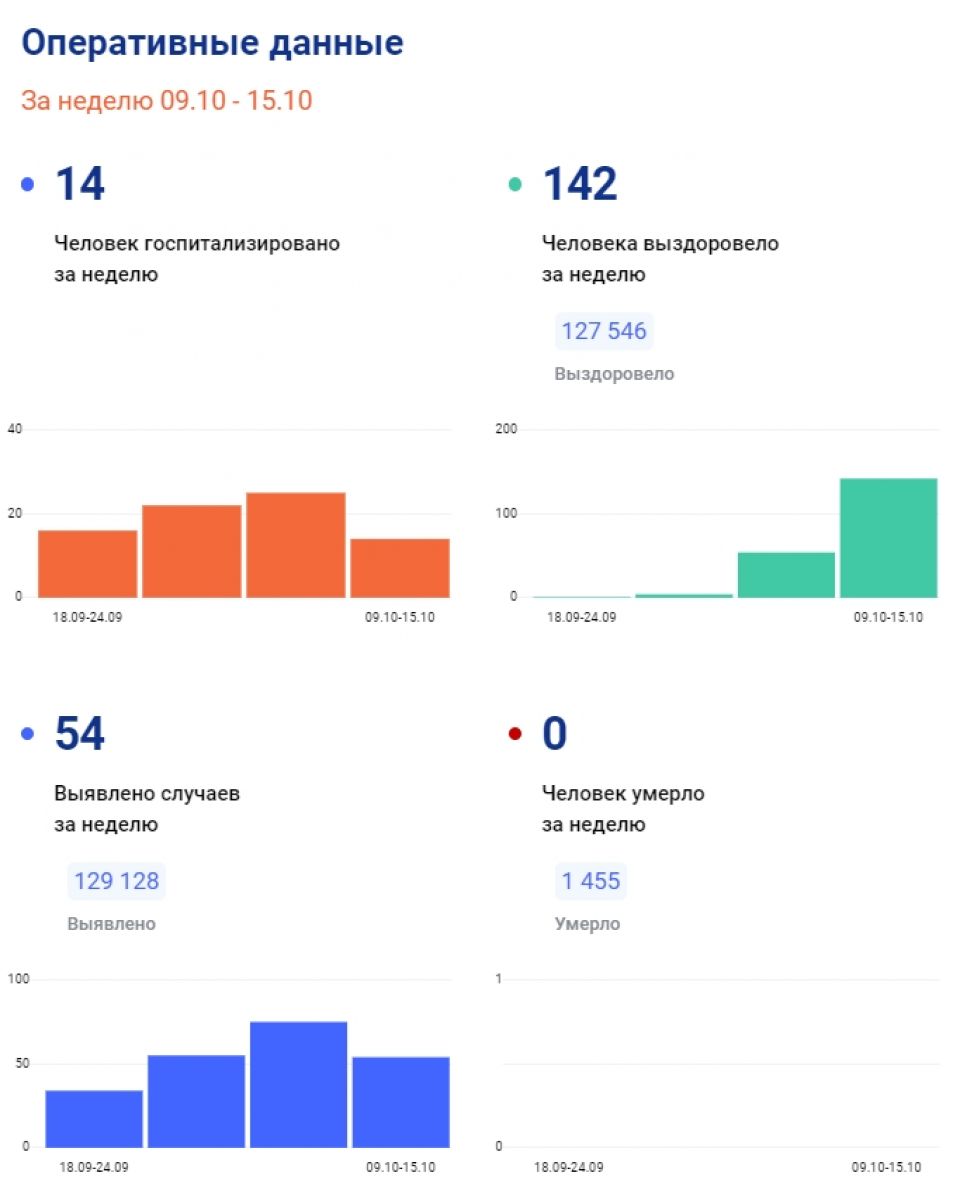Select the 1 455 deaths total badge
This screenshot has height=1200, width=960.
click(x=591, y=881)
